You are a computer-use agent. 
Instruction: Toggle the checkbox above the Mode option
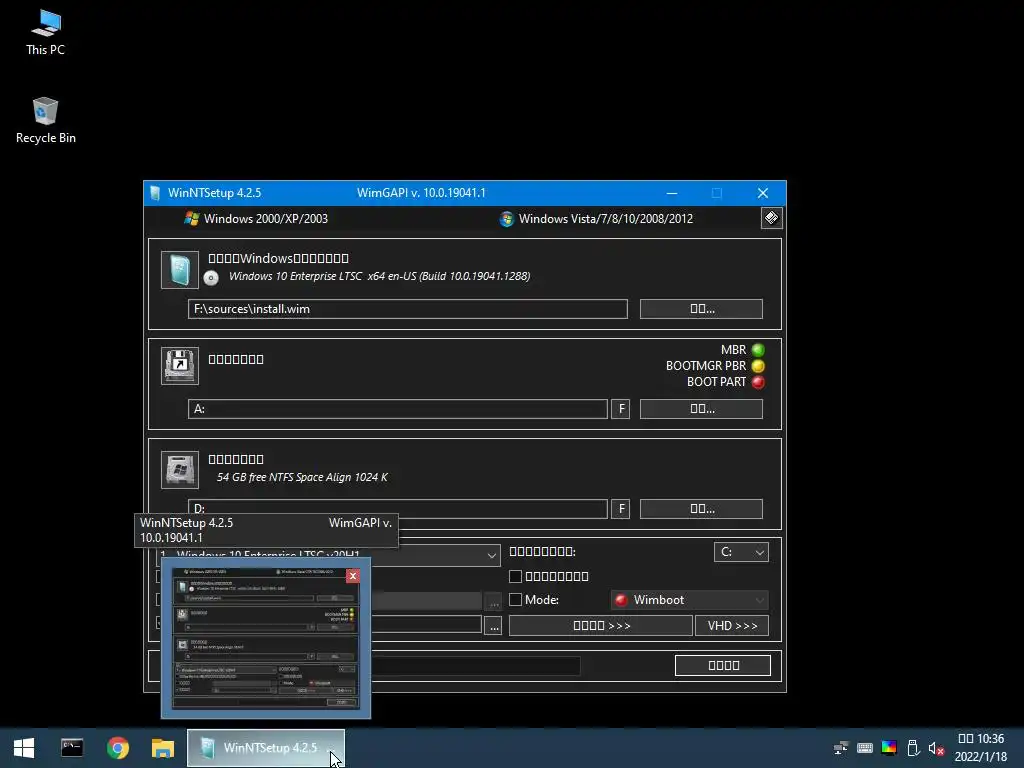pos(515,576)
